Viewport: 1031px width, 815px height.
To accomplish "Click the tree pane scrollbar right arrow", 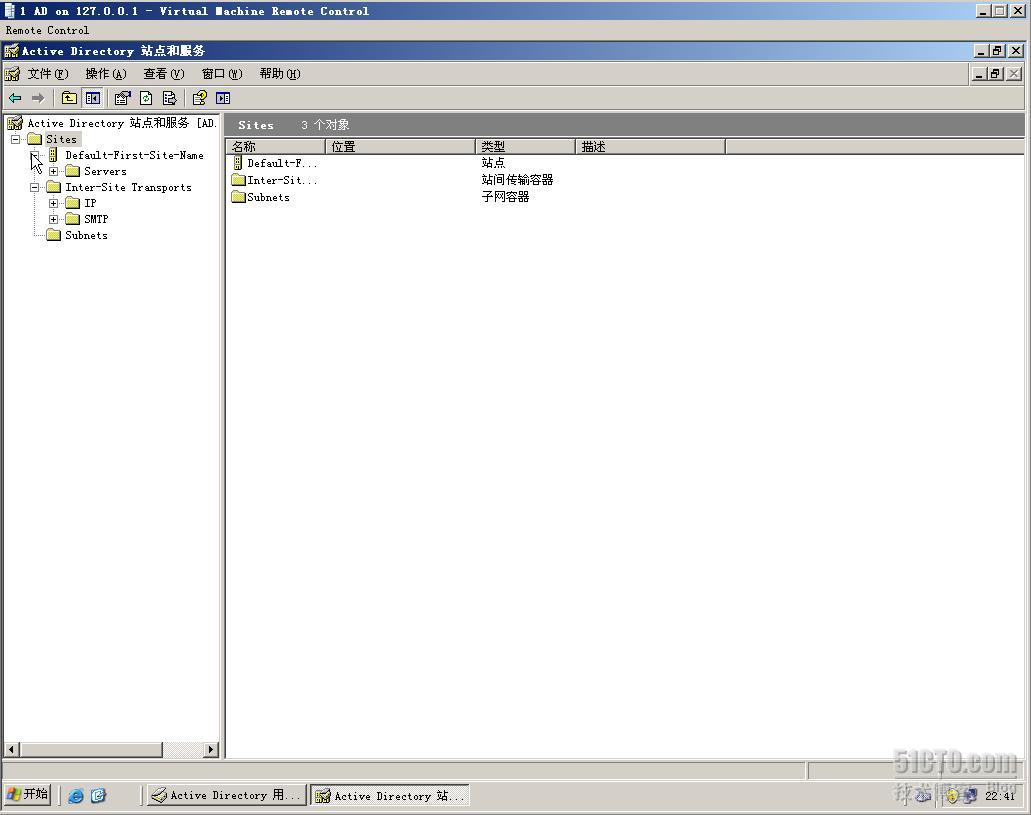I will [210, 749].
